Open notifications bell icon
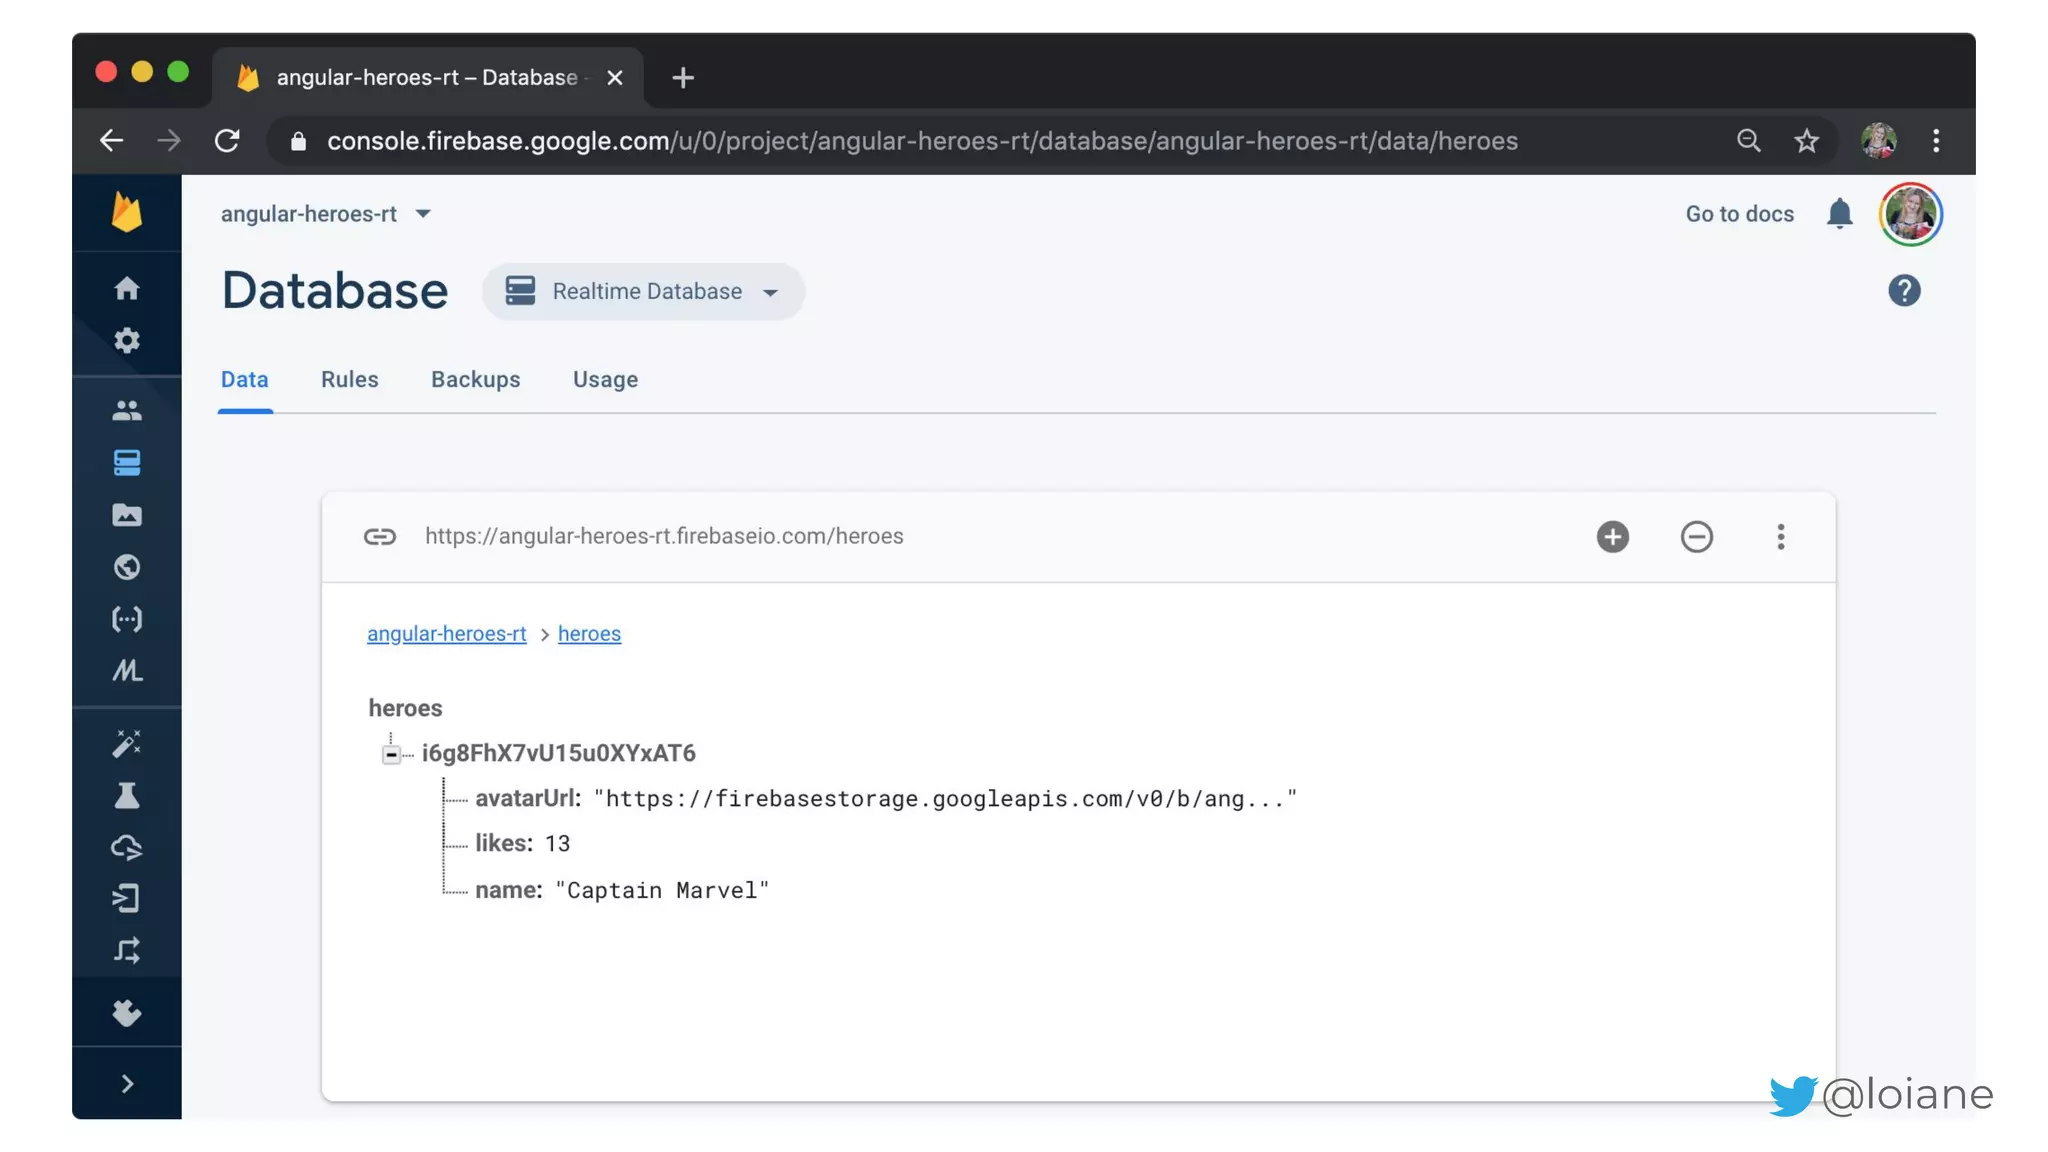Image resolution: width=2048 pixels, height=1152 pixels. pyautogui.click(x=1839, y=214)
